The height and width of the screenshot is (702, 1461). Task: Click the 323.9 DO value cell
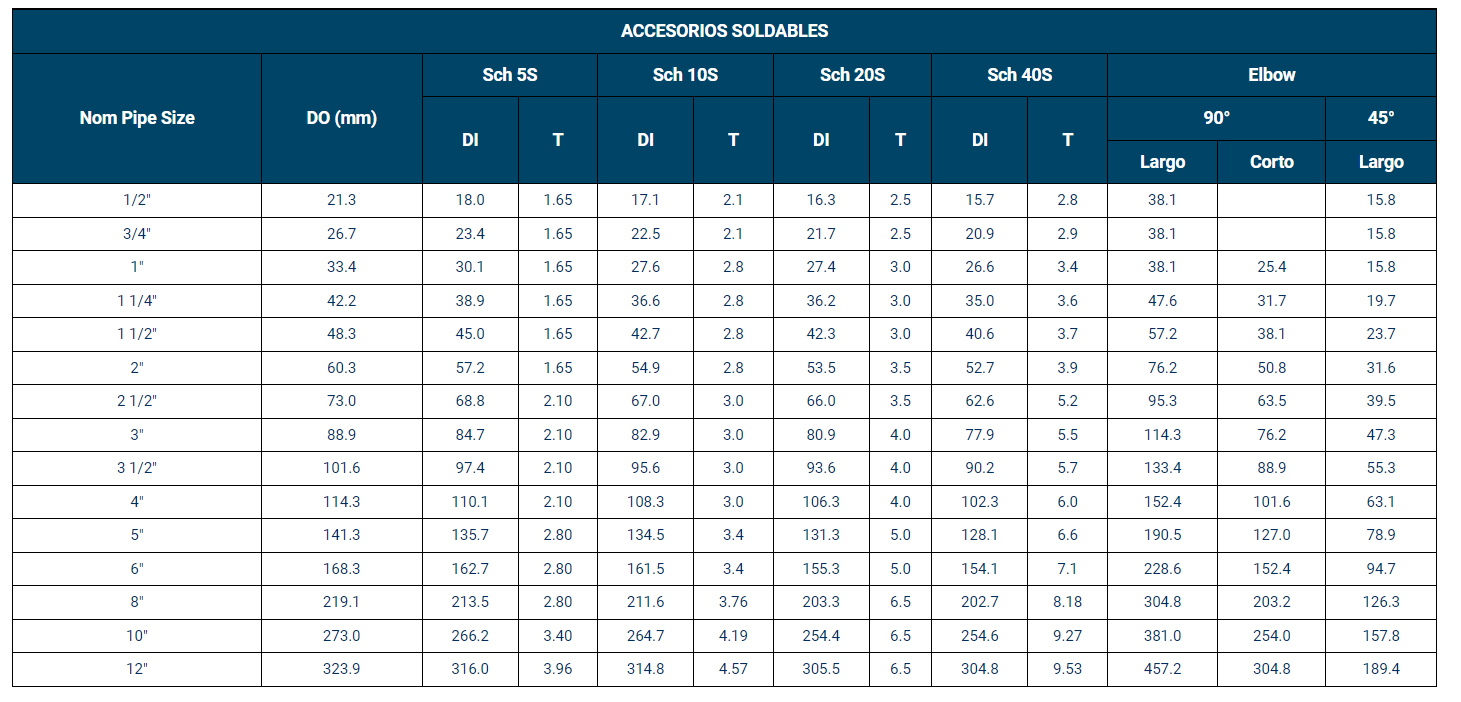point(342,669)
